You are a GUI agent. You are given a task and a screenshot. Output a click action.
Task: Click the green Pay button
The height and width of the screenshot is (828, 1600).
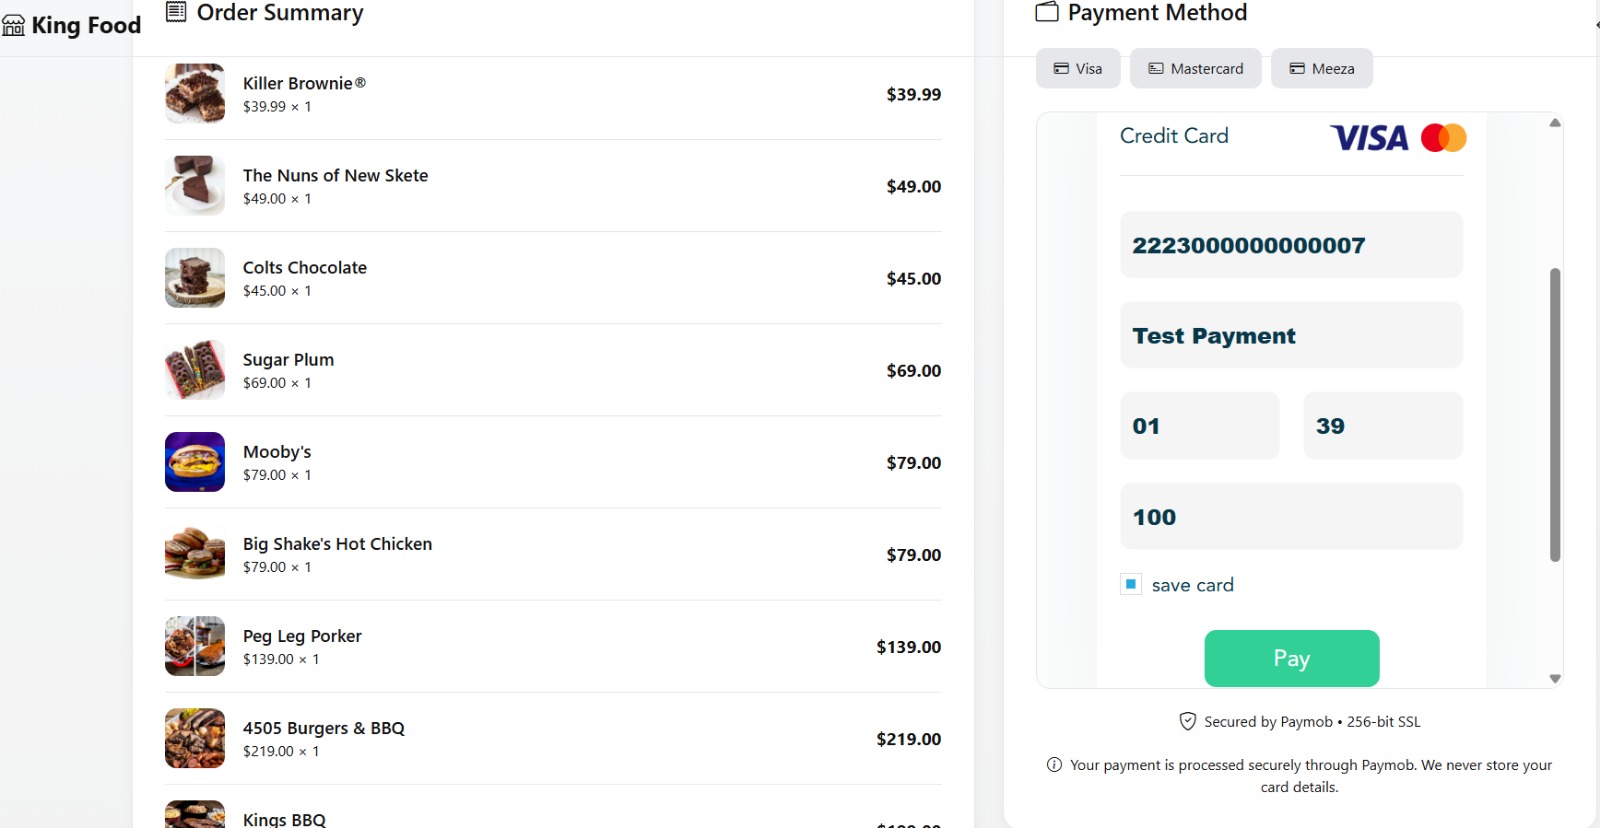click(1292, 658)
